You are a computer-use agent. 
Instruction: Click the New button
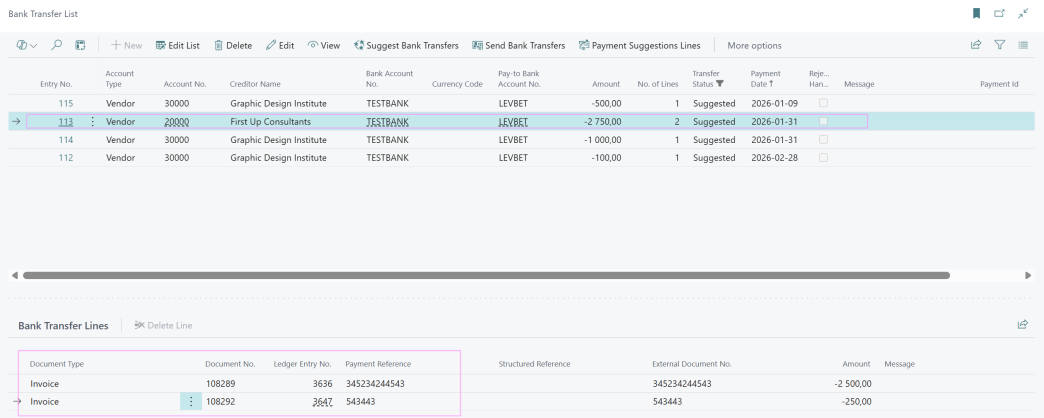pyautogui.click(x=127, y=45)
